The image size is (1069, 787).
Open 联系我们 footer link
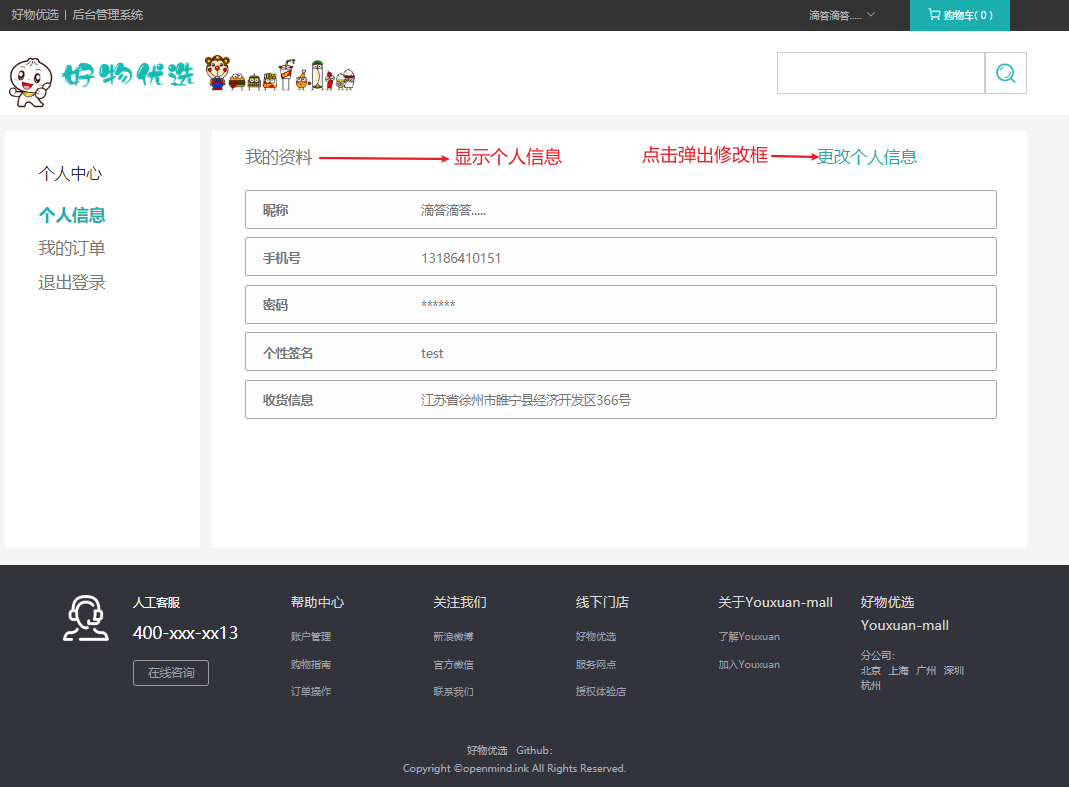453,692
